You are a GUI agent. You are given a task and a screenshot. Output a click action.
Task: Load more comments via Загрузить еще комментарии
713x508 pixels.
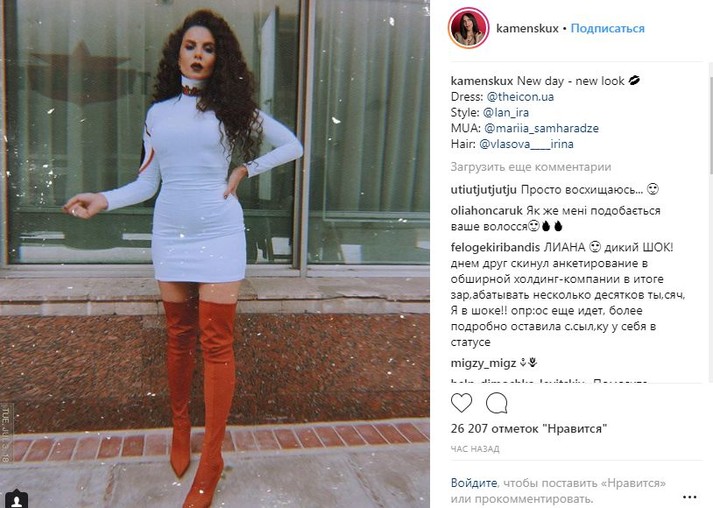click(531, 167)
